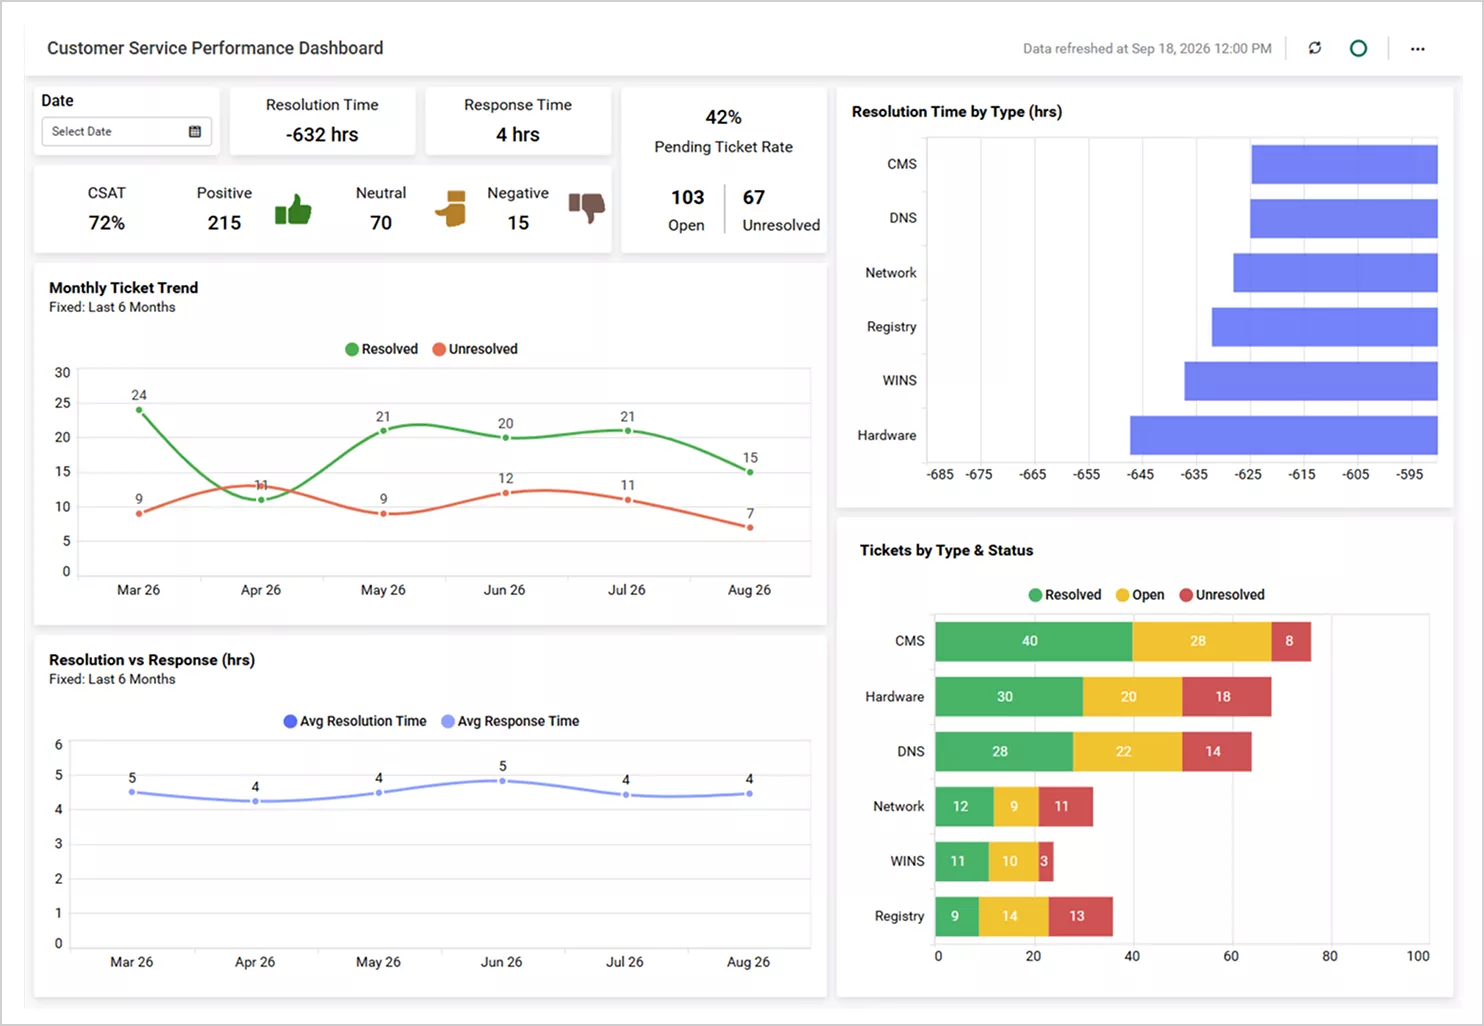
Task: Click the calendar icon in Date field
Action: click(x=195, y=131)
